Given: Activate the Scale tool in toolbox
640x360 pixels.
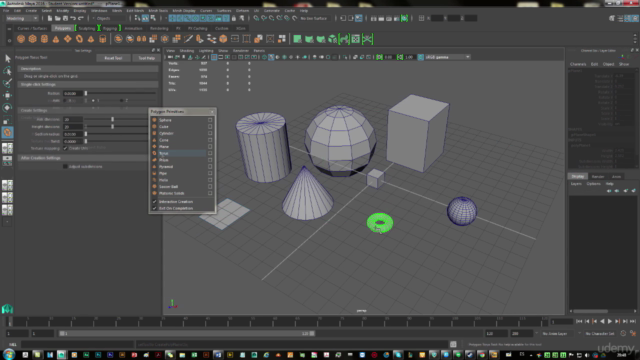Looking at the screenshot, I should tap(7, 120).
